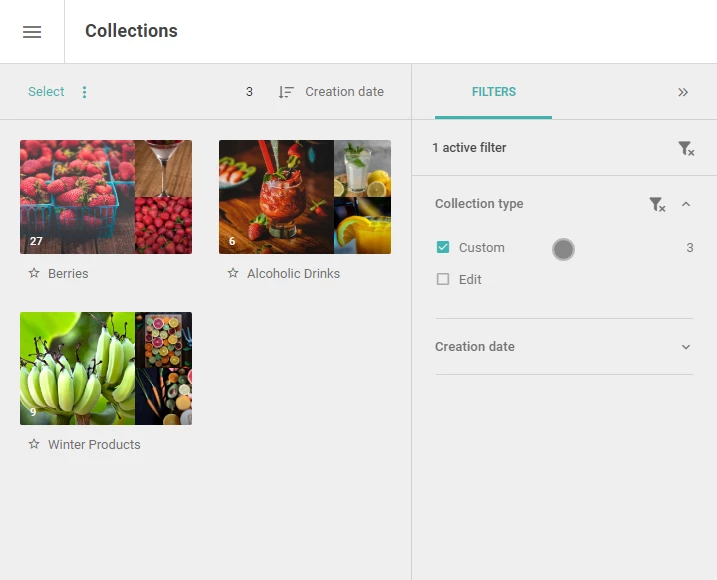Collapse filters panel with double chevron
717x580 pixels.
(x=683, y=92)
